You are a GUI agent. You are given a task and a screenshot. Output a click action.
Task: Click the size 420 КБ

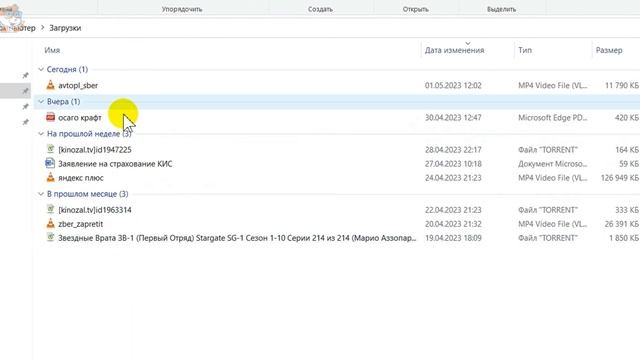627,118
